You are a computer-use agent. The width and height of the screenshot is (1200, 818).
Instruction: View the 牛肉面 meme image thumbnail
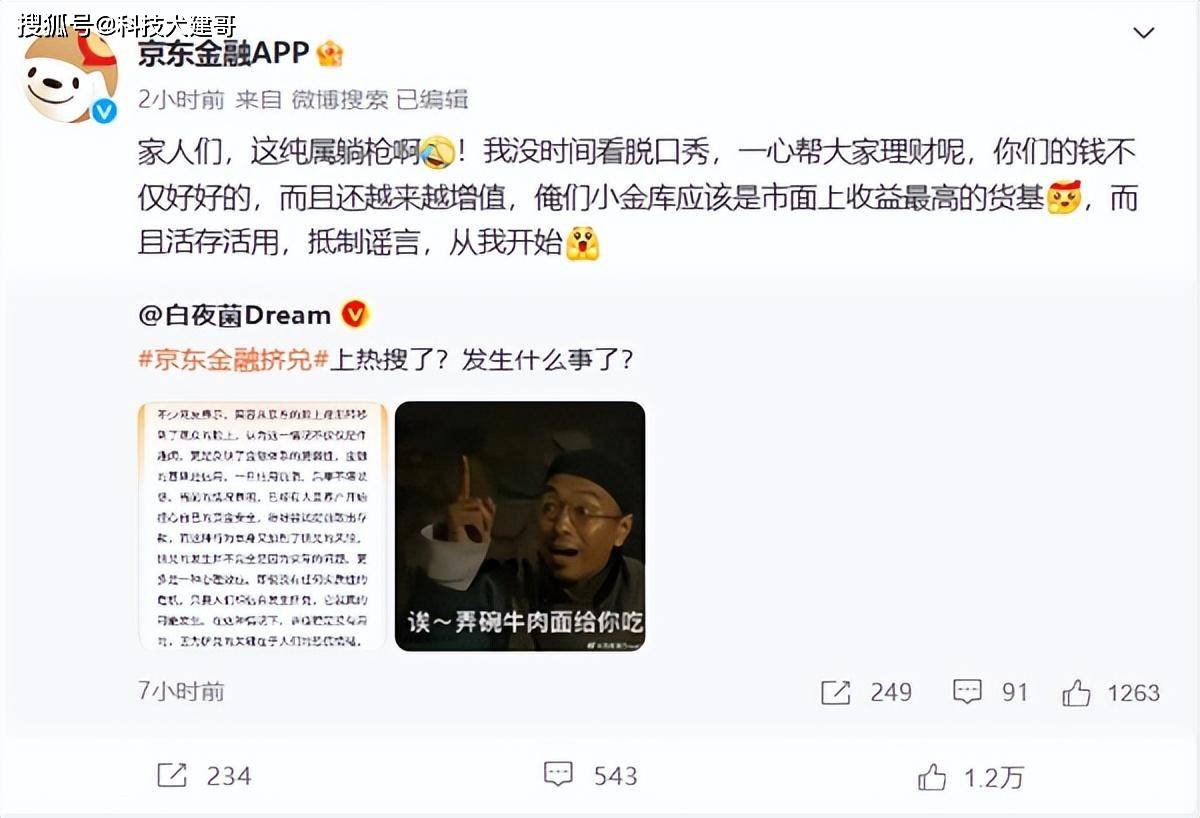pyautogui.click(x=520, y=526)
